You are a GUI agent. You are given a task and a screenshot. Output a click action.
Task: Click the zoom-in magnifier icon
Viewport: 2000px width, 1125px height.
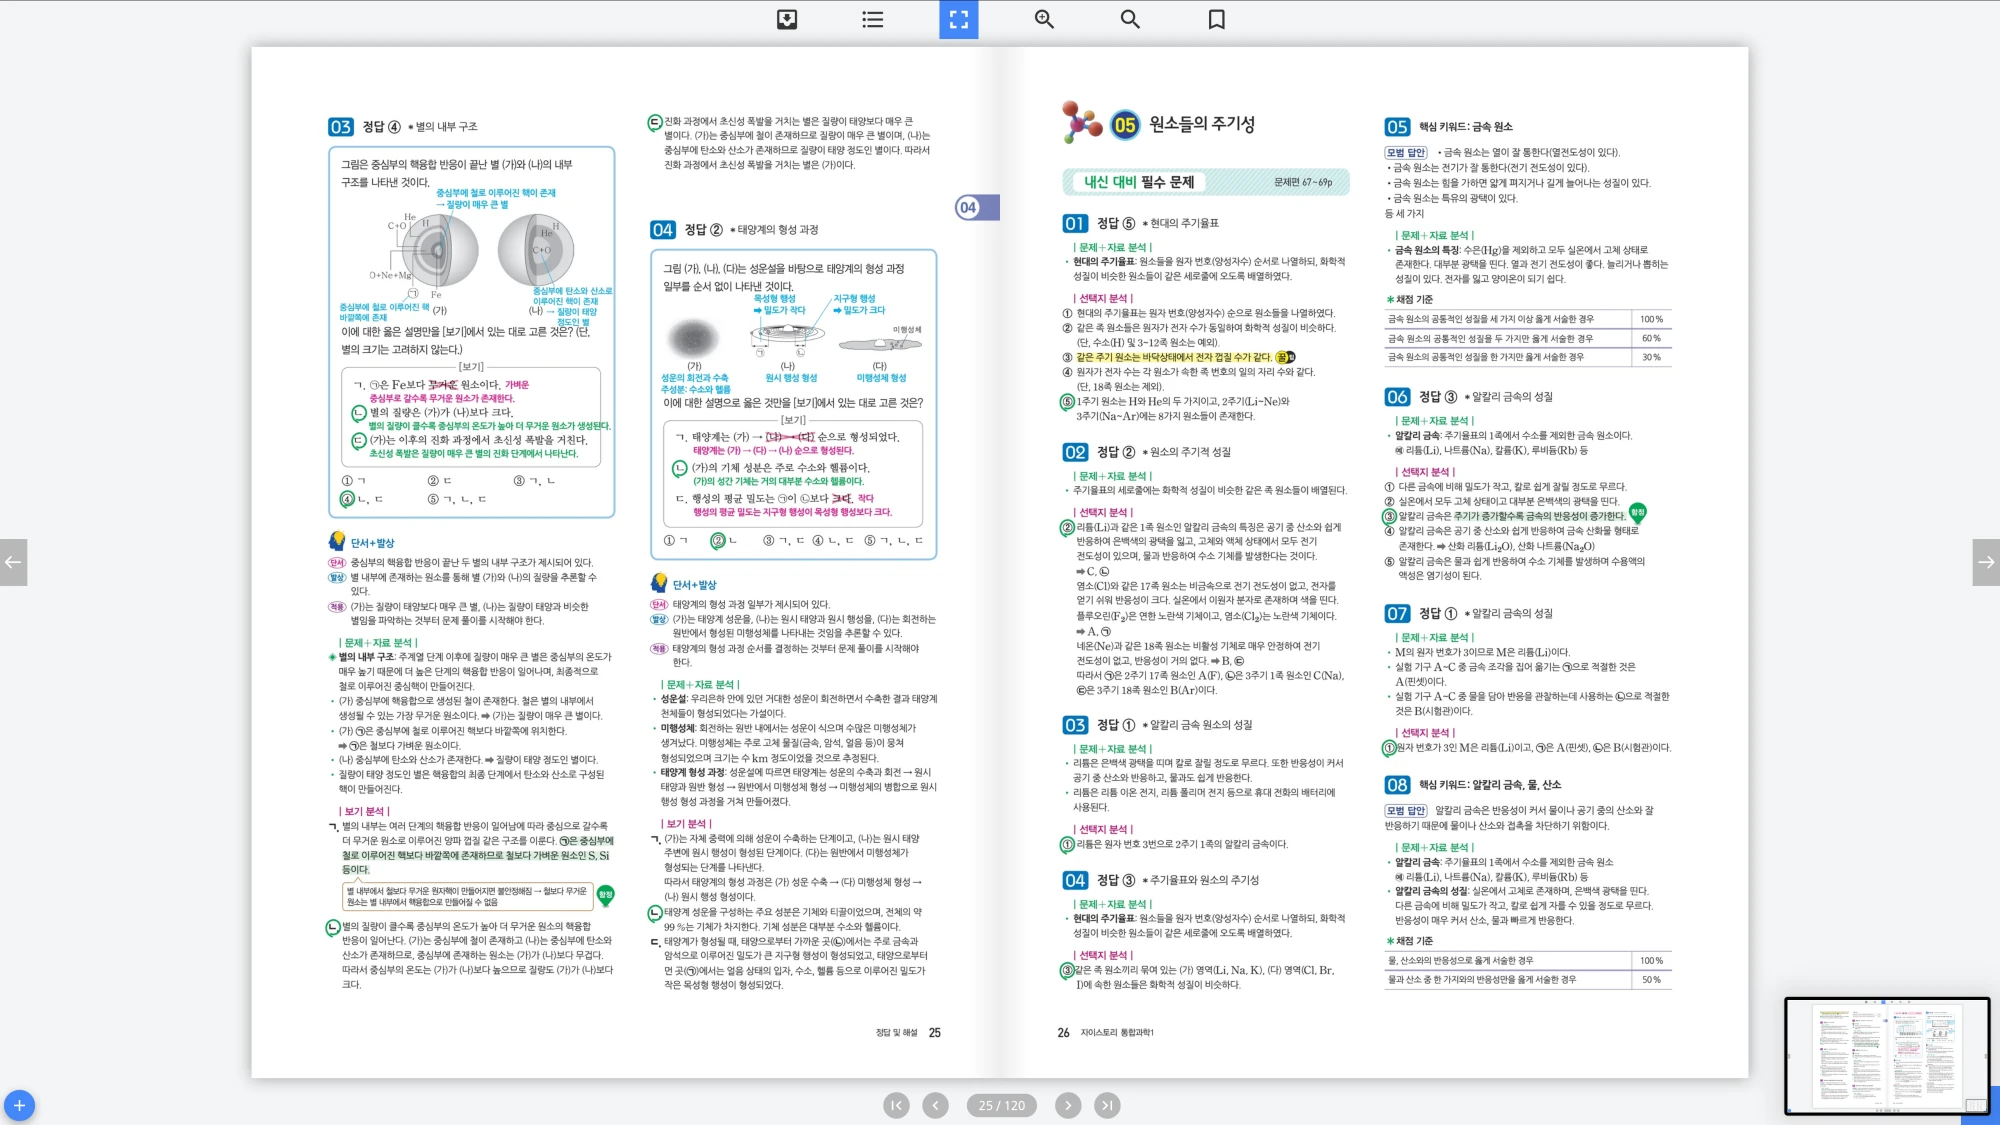click(x=1044, y=19)
